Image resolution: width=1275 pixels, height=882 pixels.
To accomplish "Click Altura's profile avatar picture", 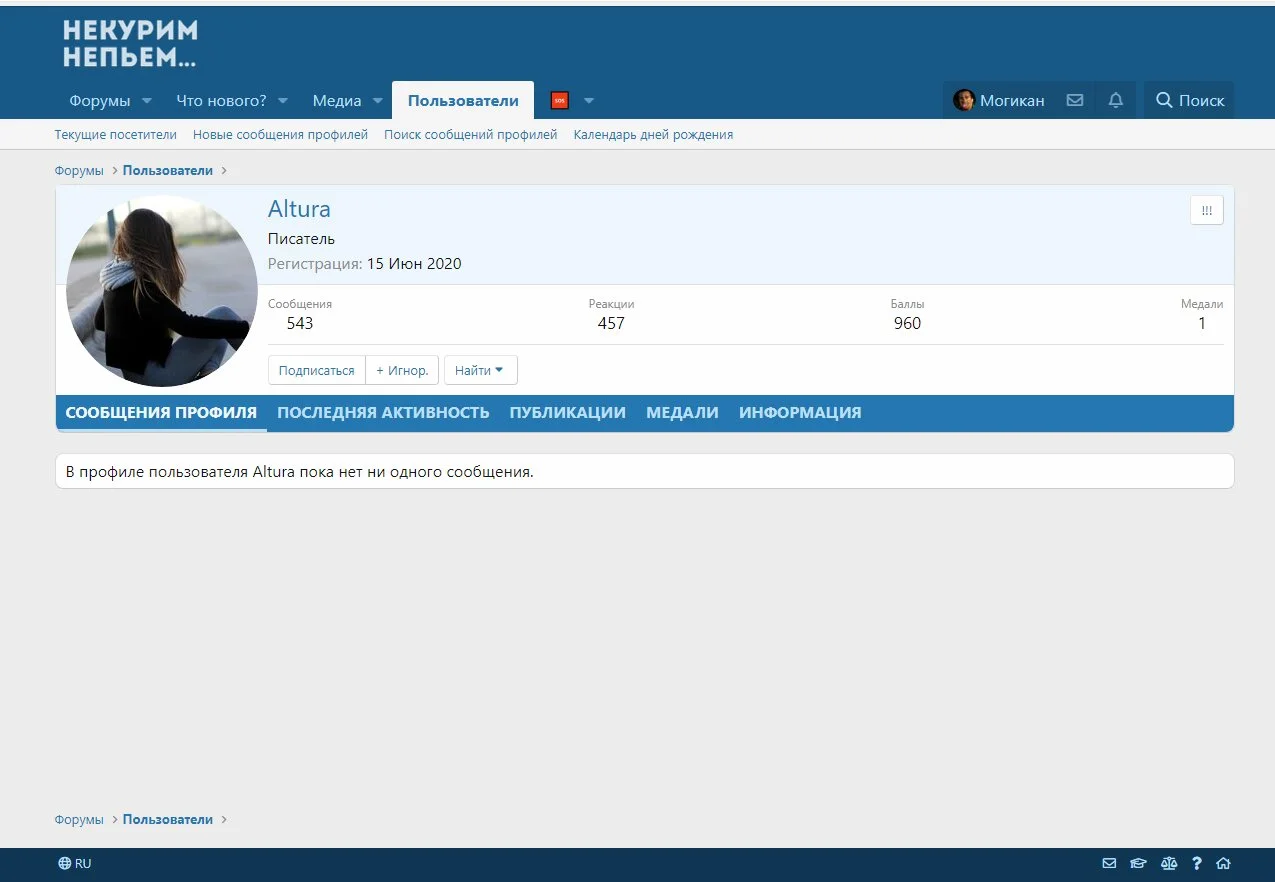I will pos(162,291).
